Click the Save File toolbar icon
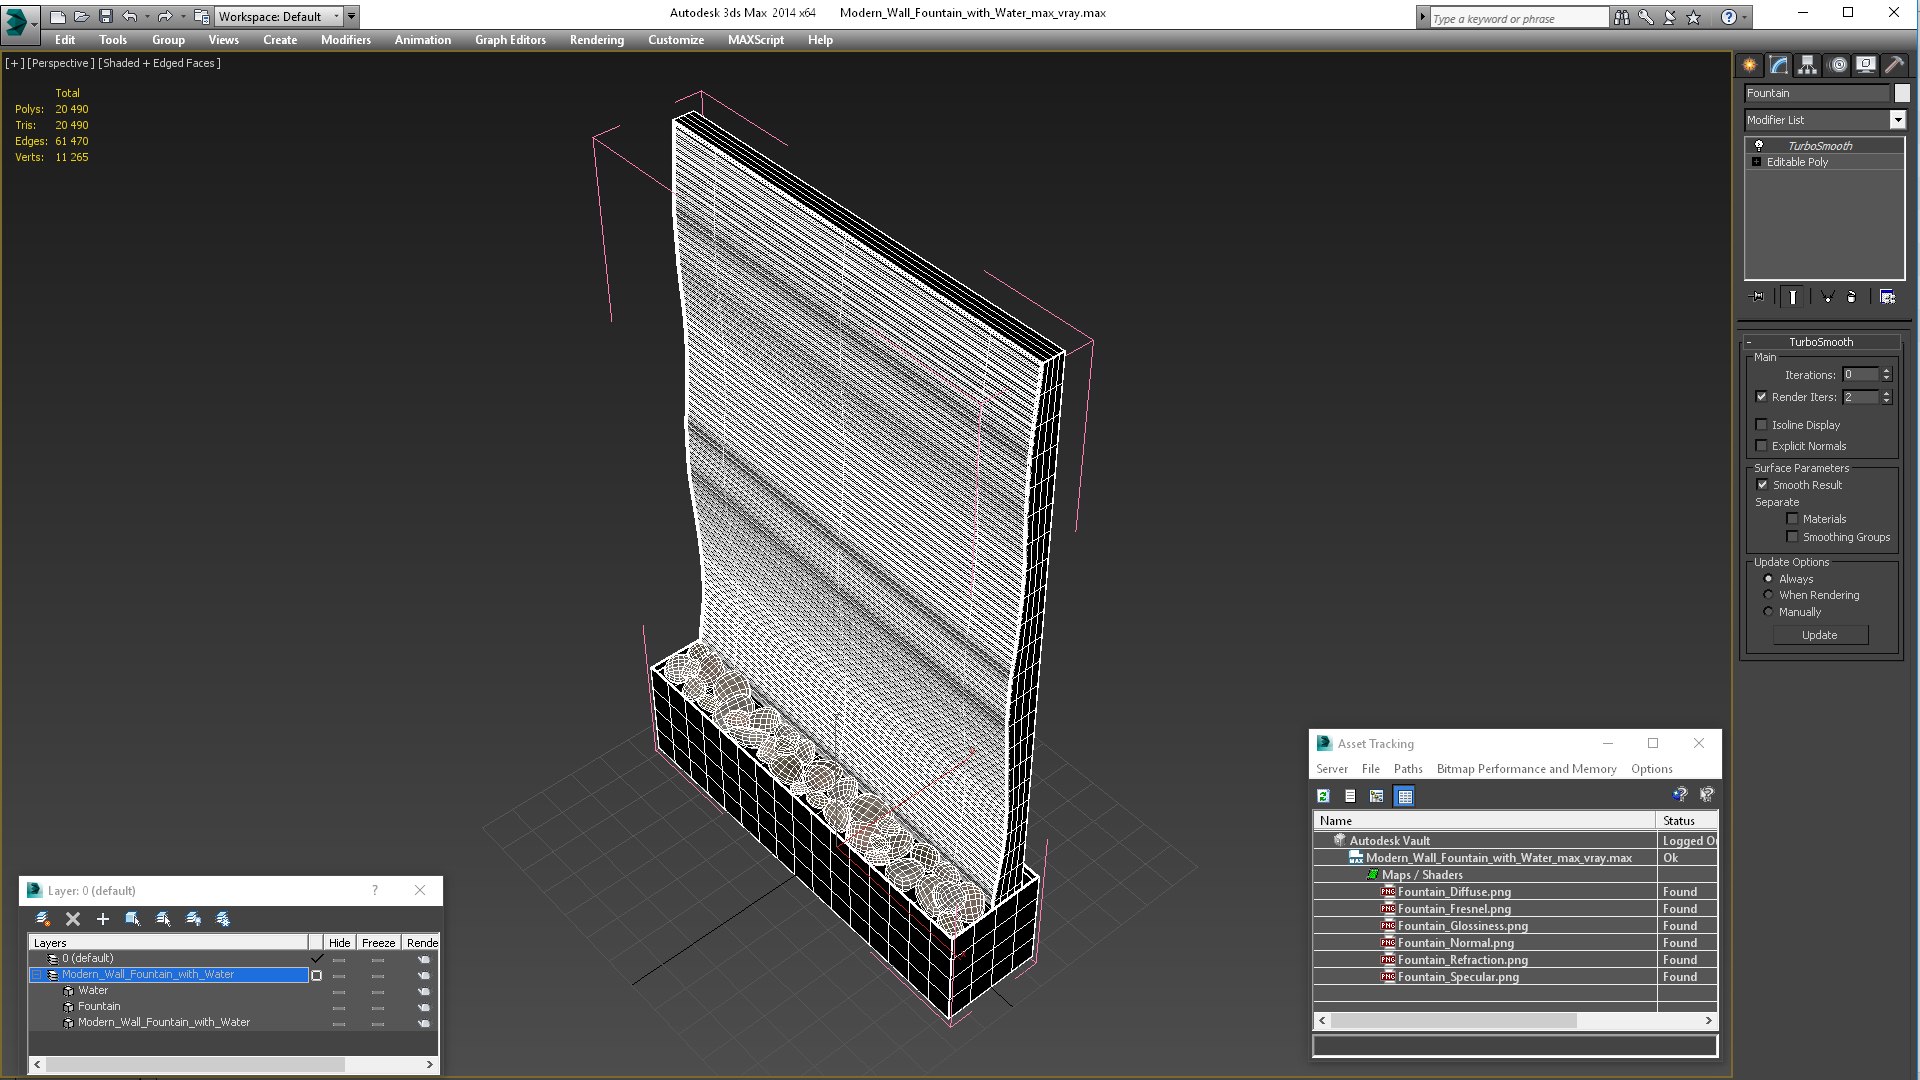Image resolution: width=1920 pixels, height=1080 pixels. tap(105, 16)
